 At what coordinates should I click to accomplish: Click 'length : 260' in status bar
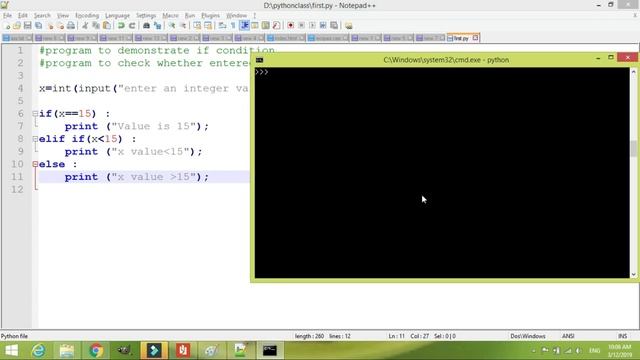tap(309, 336)
